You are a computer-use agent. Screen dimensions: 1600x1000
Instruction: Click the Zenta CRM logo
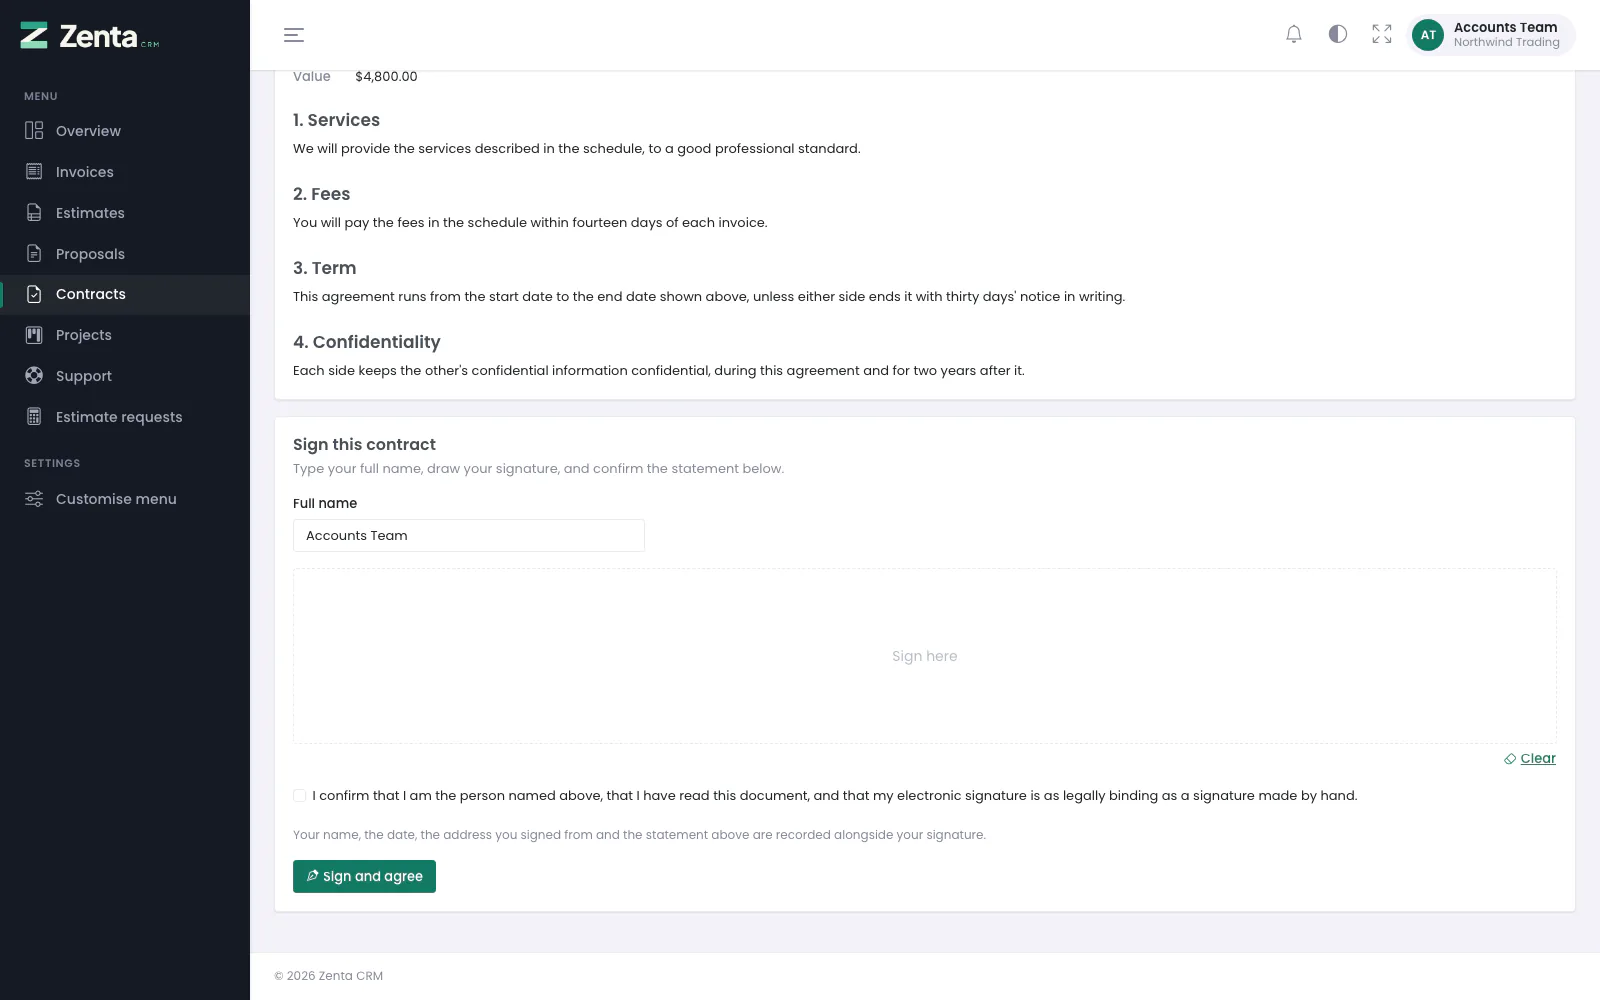pyautogui.click(x=90, y=36)
